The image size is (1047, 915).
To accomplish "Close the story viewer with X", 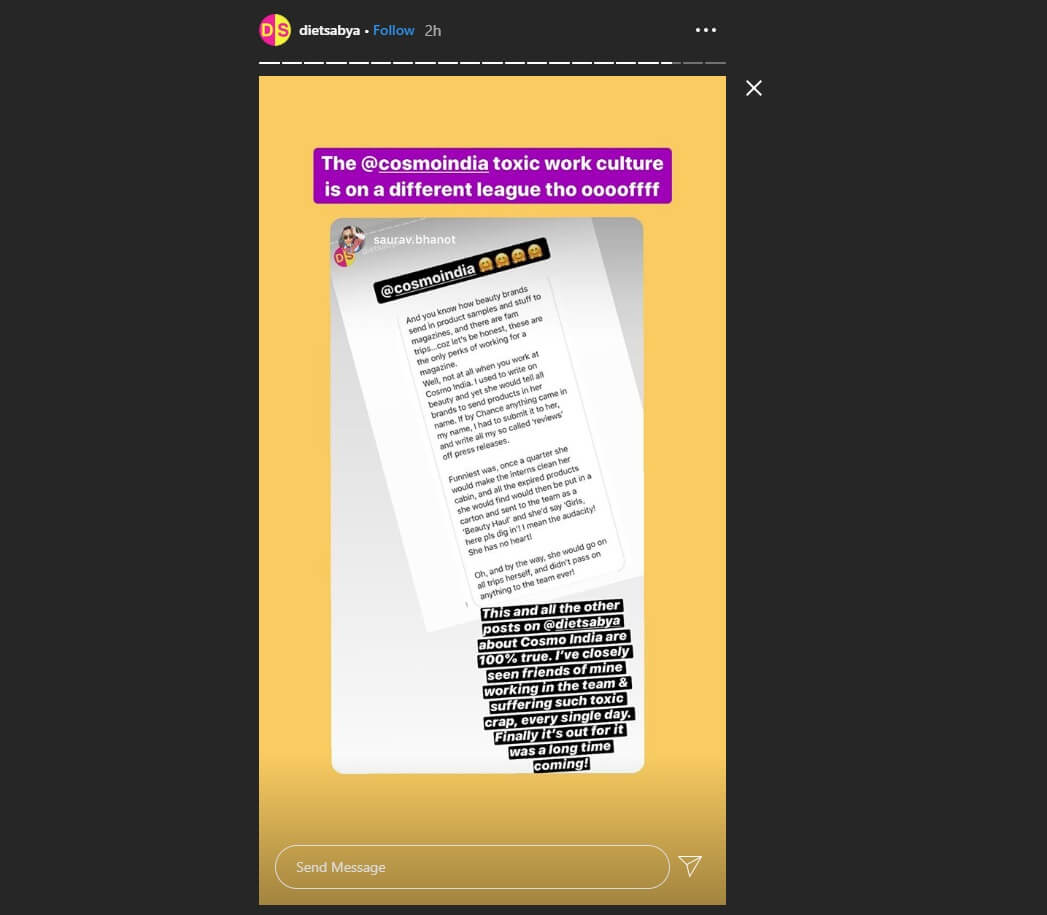I will pos(754,88).
